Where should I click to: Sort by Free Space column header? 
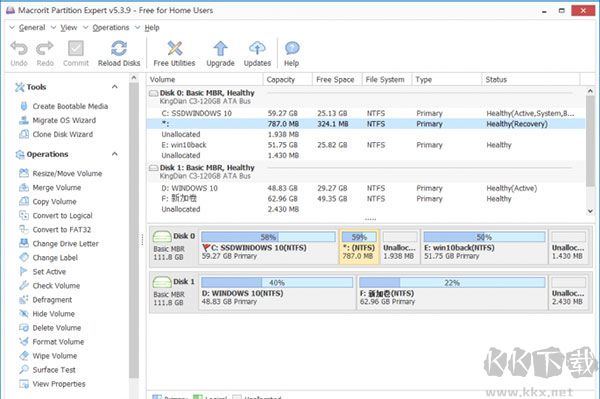(337, 80)
